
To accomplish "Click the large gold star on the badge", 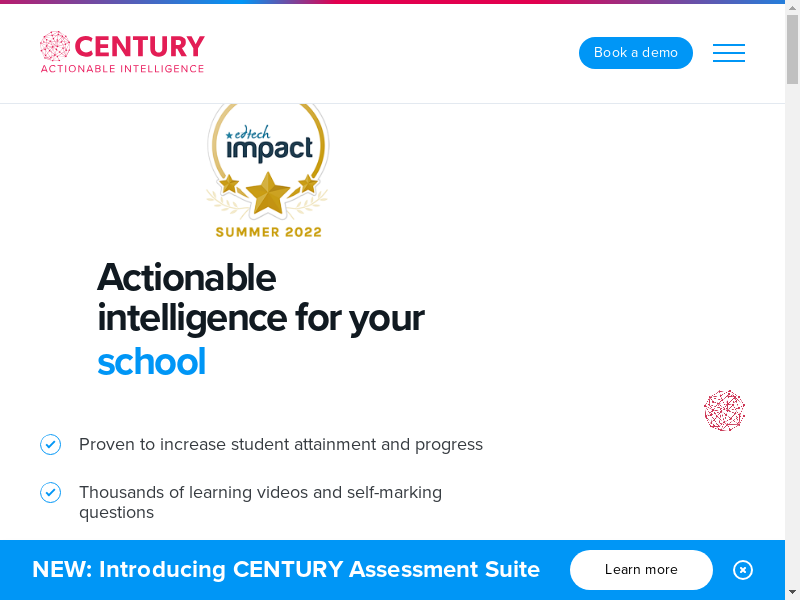I will tap(268, 193).
